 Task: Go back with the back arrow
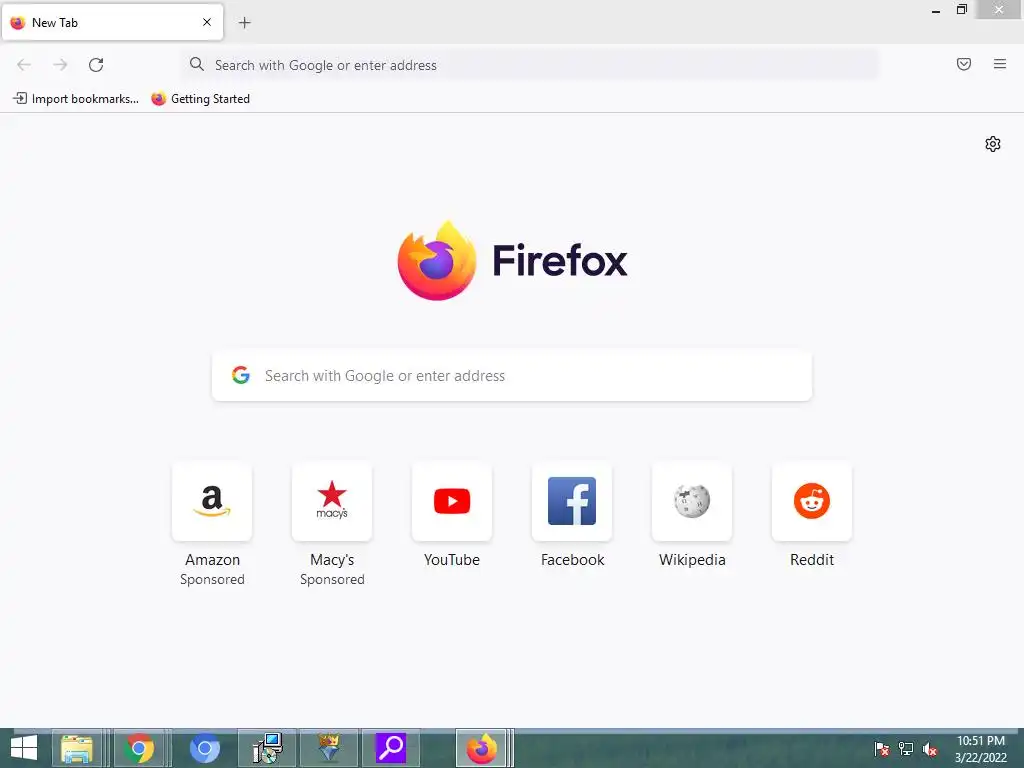click(x=24, y=65)
